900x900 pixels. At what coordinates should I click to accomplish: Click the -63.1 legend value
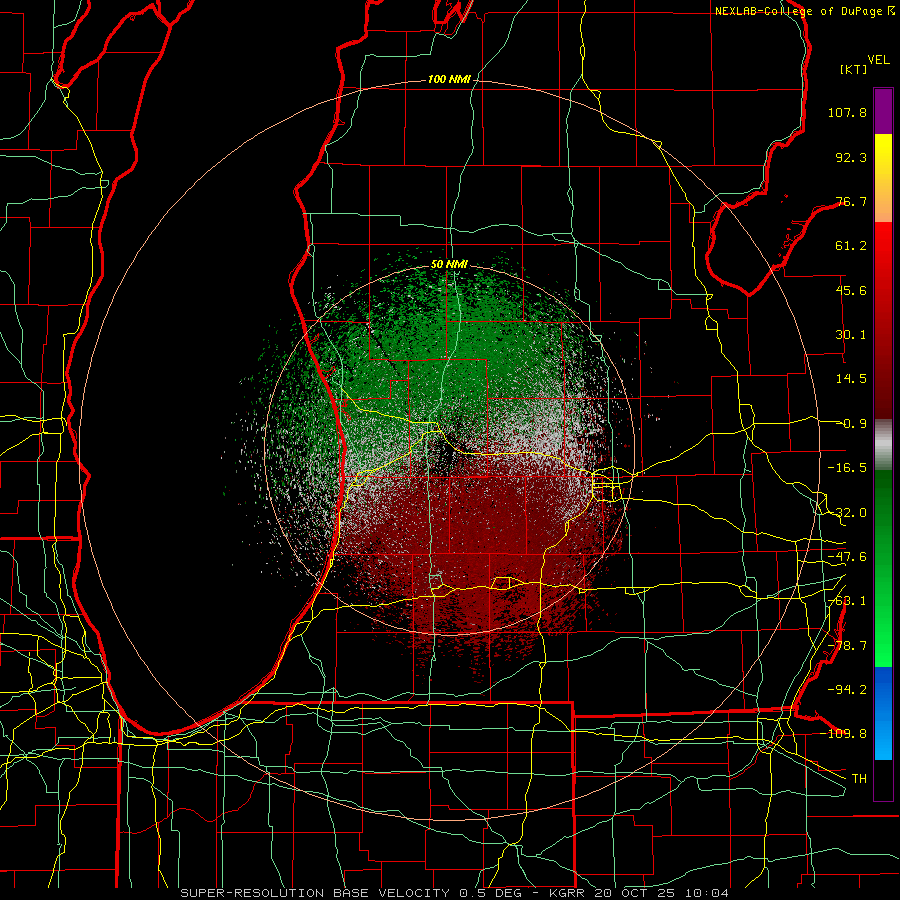pos(847,601)
